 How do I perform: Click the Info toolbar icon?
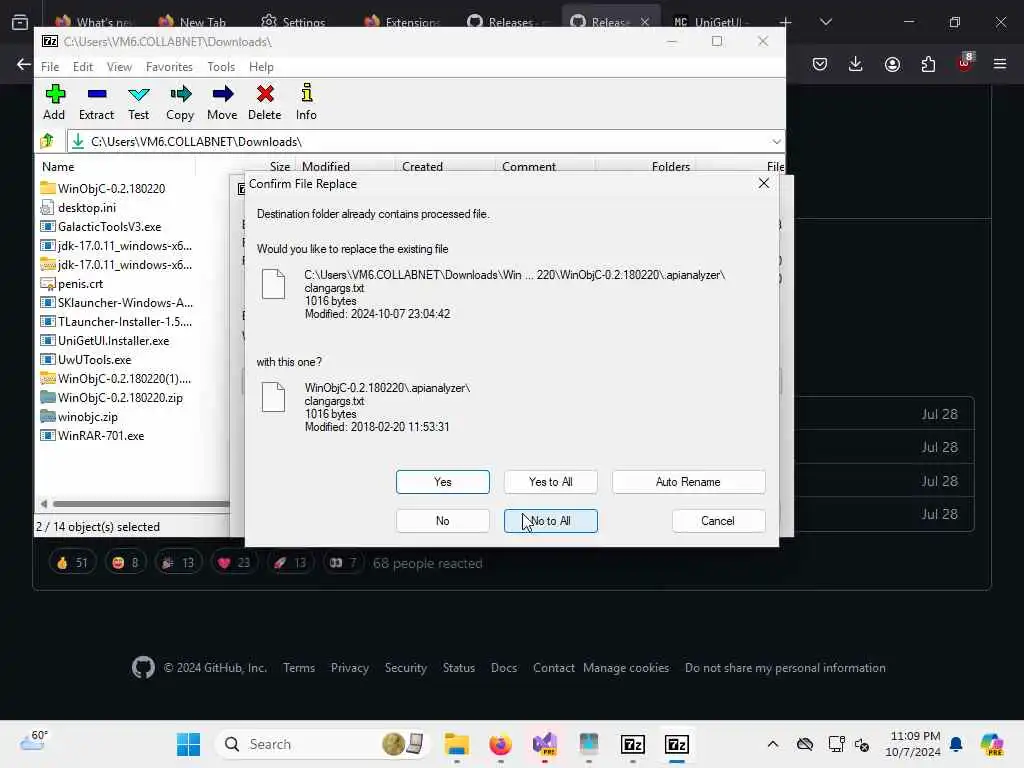(x=306, y=103)
